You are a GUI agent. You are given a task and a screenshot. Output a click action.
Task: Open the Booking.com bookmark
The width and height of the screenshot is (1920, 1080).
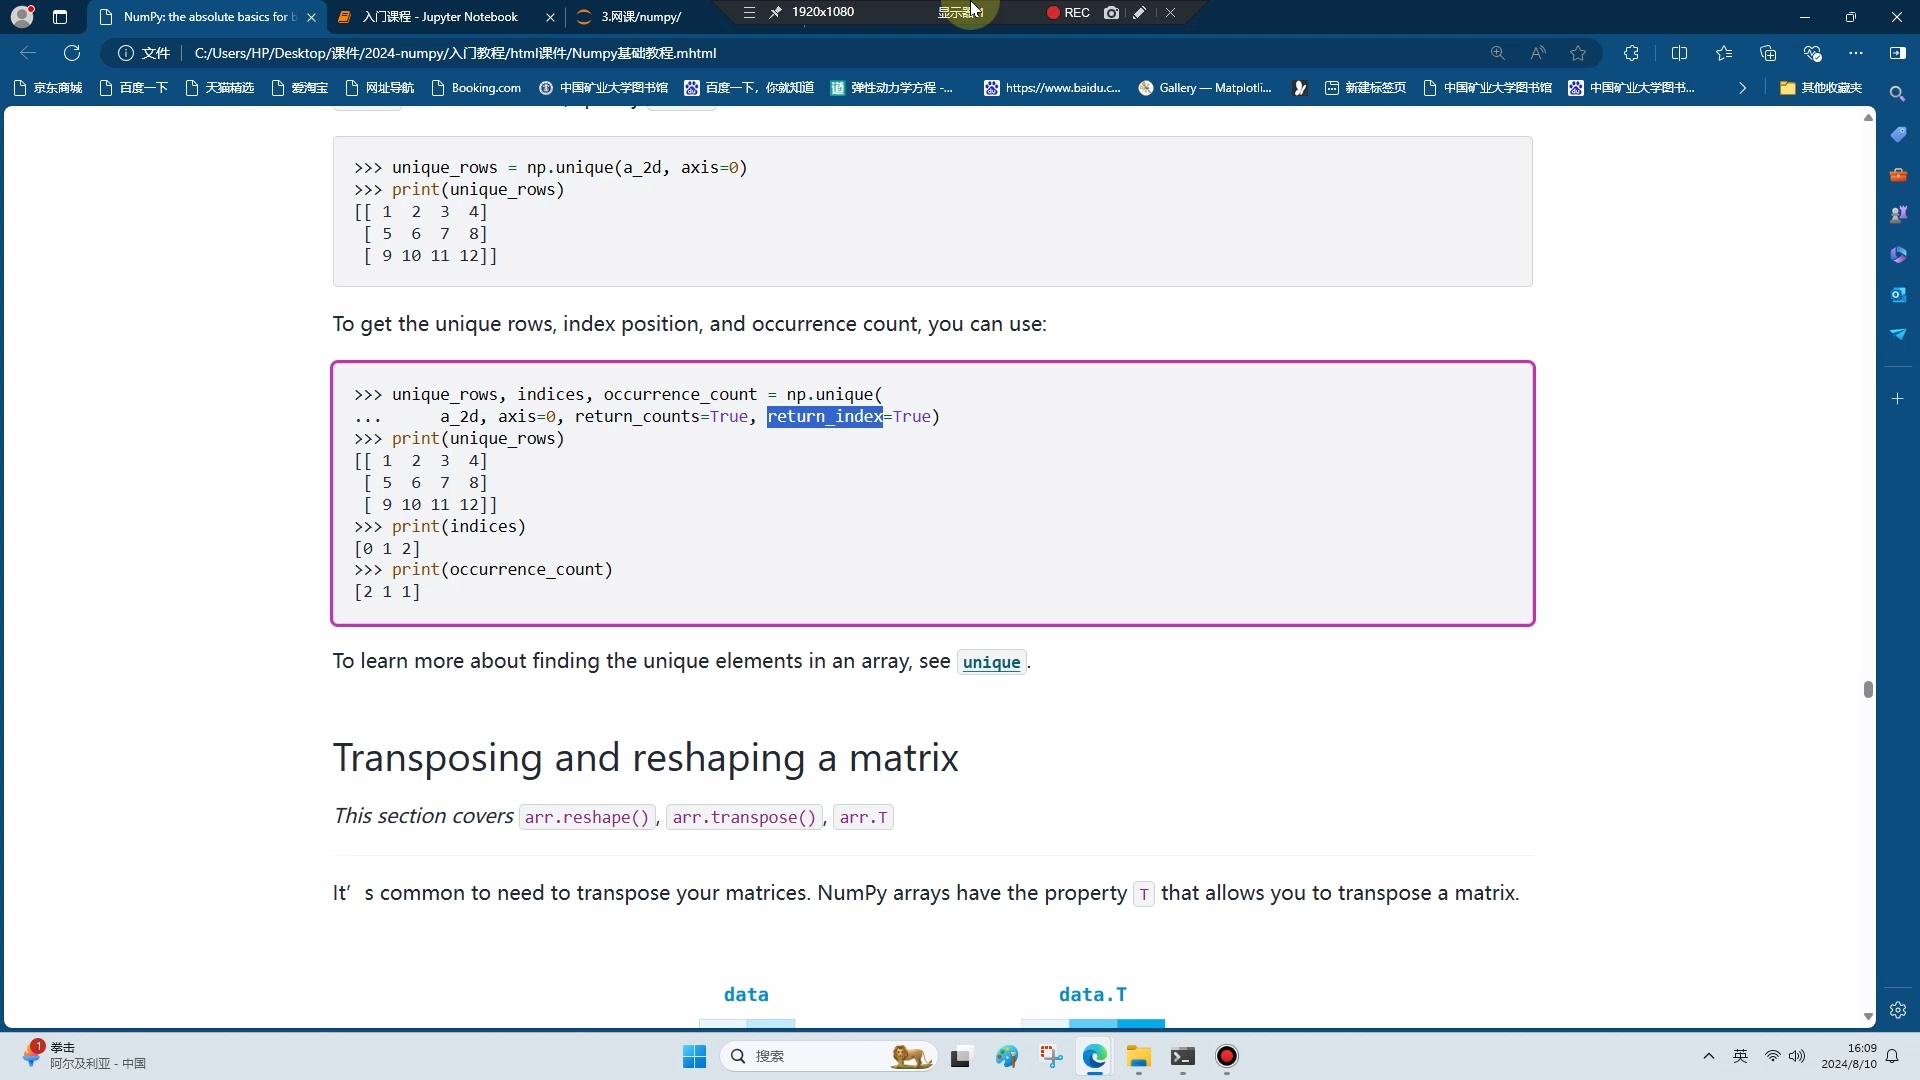point(476,88)
